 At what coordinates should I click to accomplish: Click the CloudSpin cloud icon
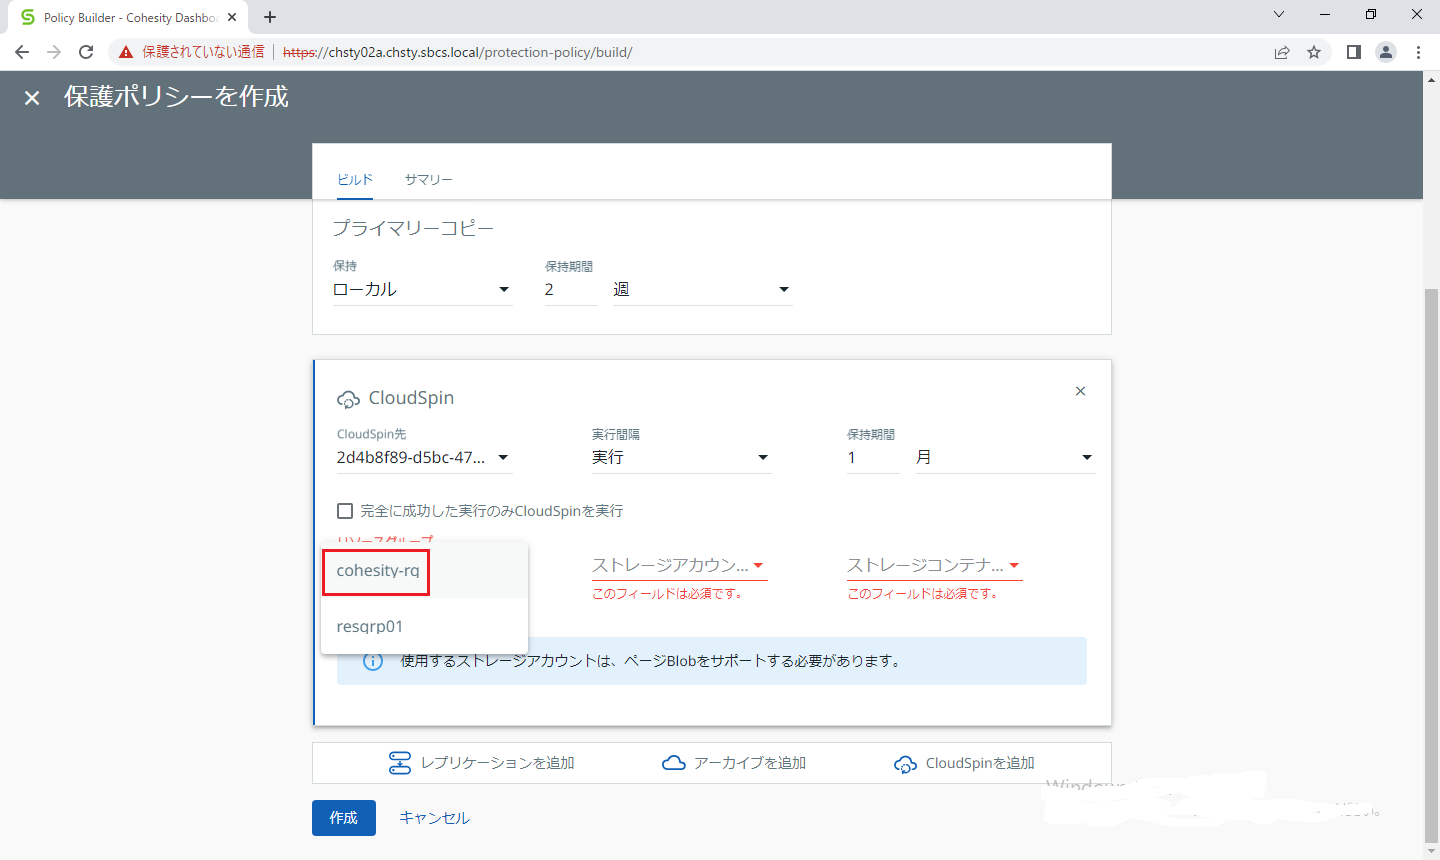coord(348,399)
